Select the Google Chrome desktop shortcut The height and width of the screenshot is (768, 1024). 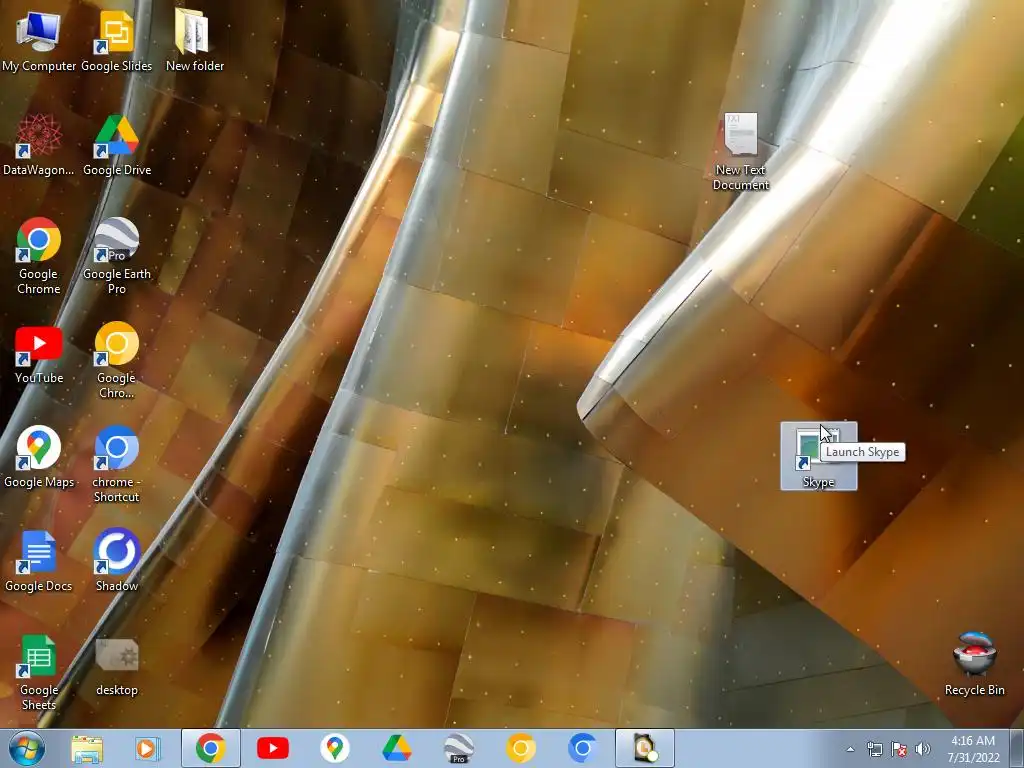(x=39, y=255)
